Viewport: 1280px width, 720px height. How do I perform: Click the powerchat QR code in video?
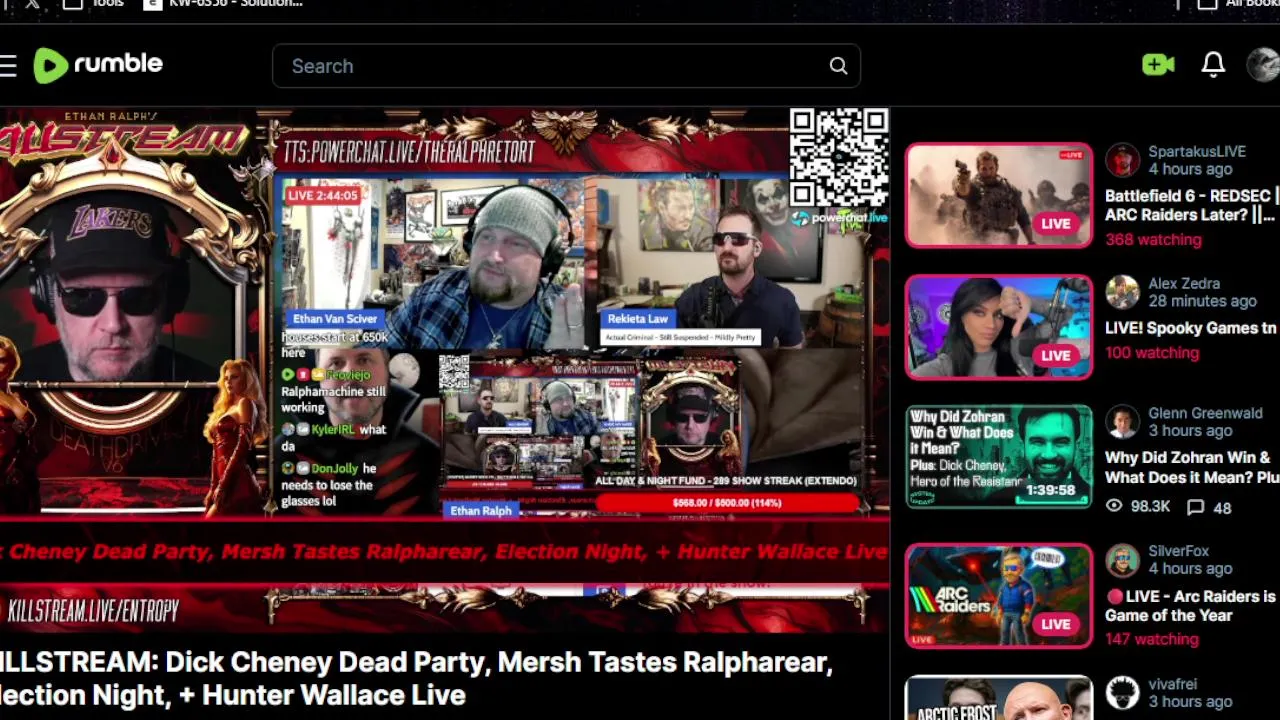coord(838,157)
